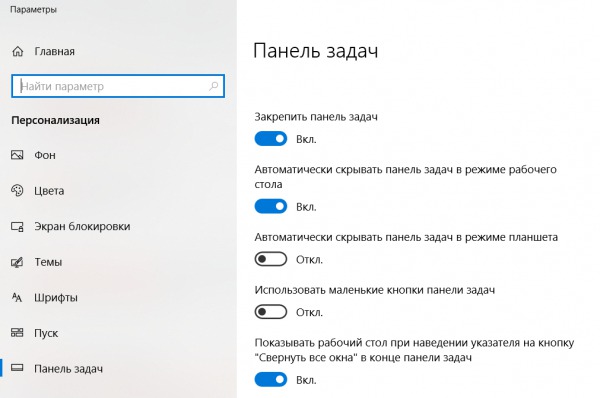Select the Шрифты section label
Image resolution: width=600 pixels, height=398 pixels.
pos(56,298)
